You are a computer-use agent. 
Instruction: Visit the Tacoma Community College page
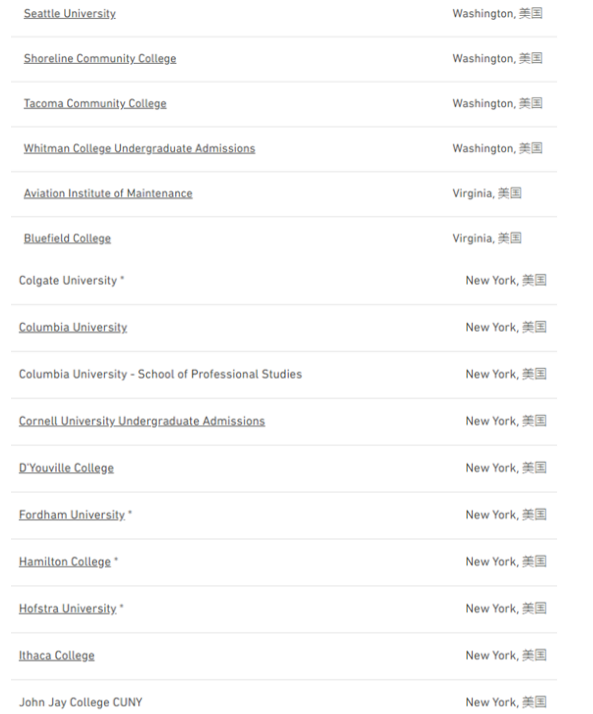click(x=95, y=104)
